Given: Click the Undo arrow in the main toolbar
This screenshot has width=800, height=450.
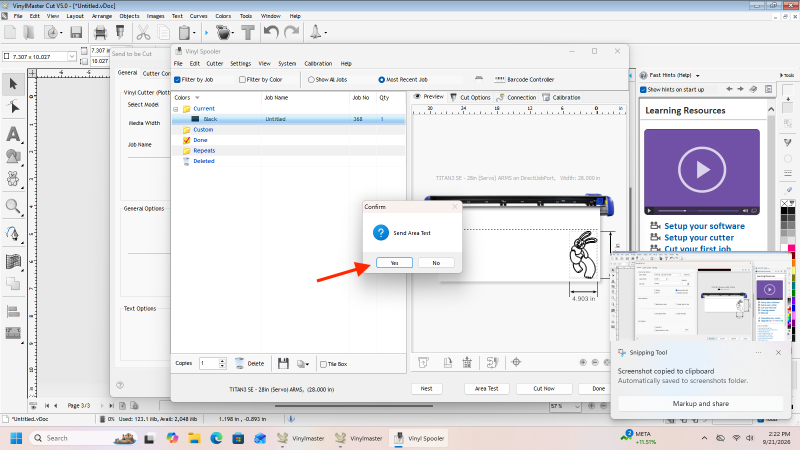Looking at the screenshot, I should pos(271,33).
